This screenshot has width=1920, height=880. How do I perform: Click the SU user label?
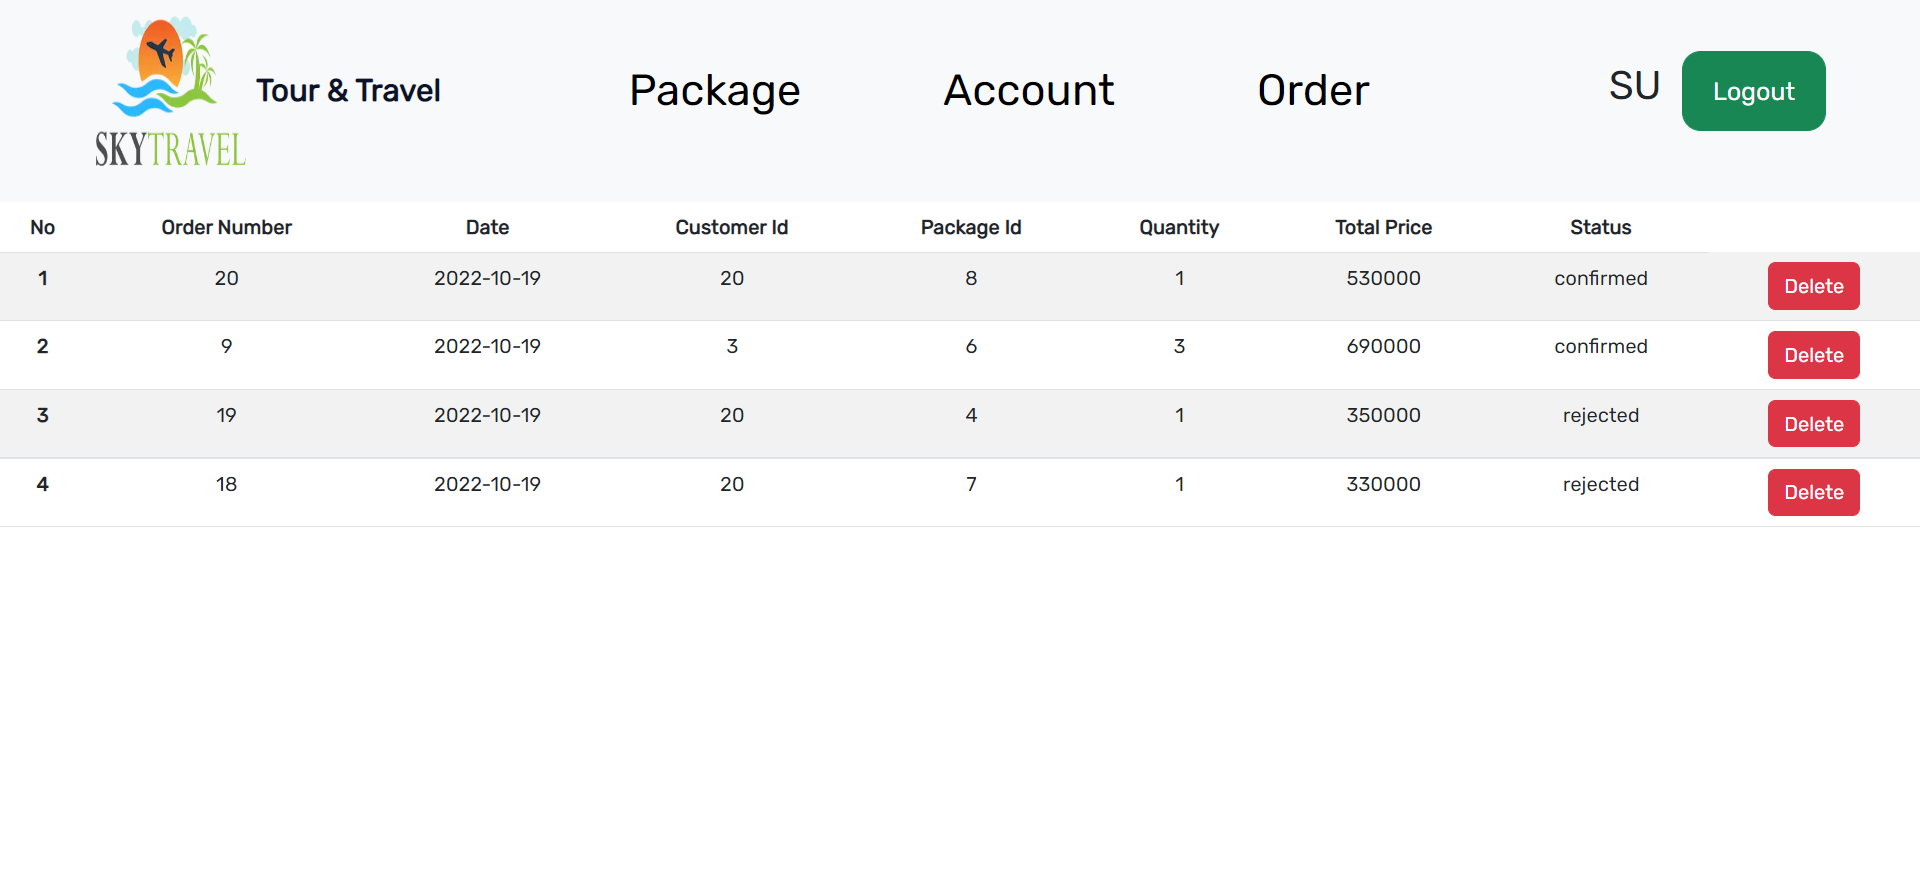[1634, 86]
